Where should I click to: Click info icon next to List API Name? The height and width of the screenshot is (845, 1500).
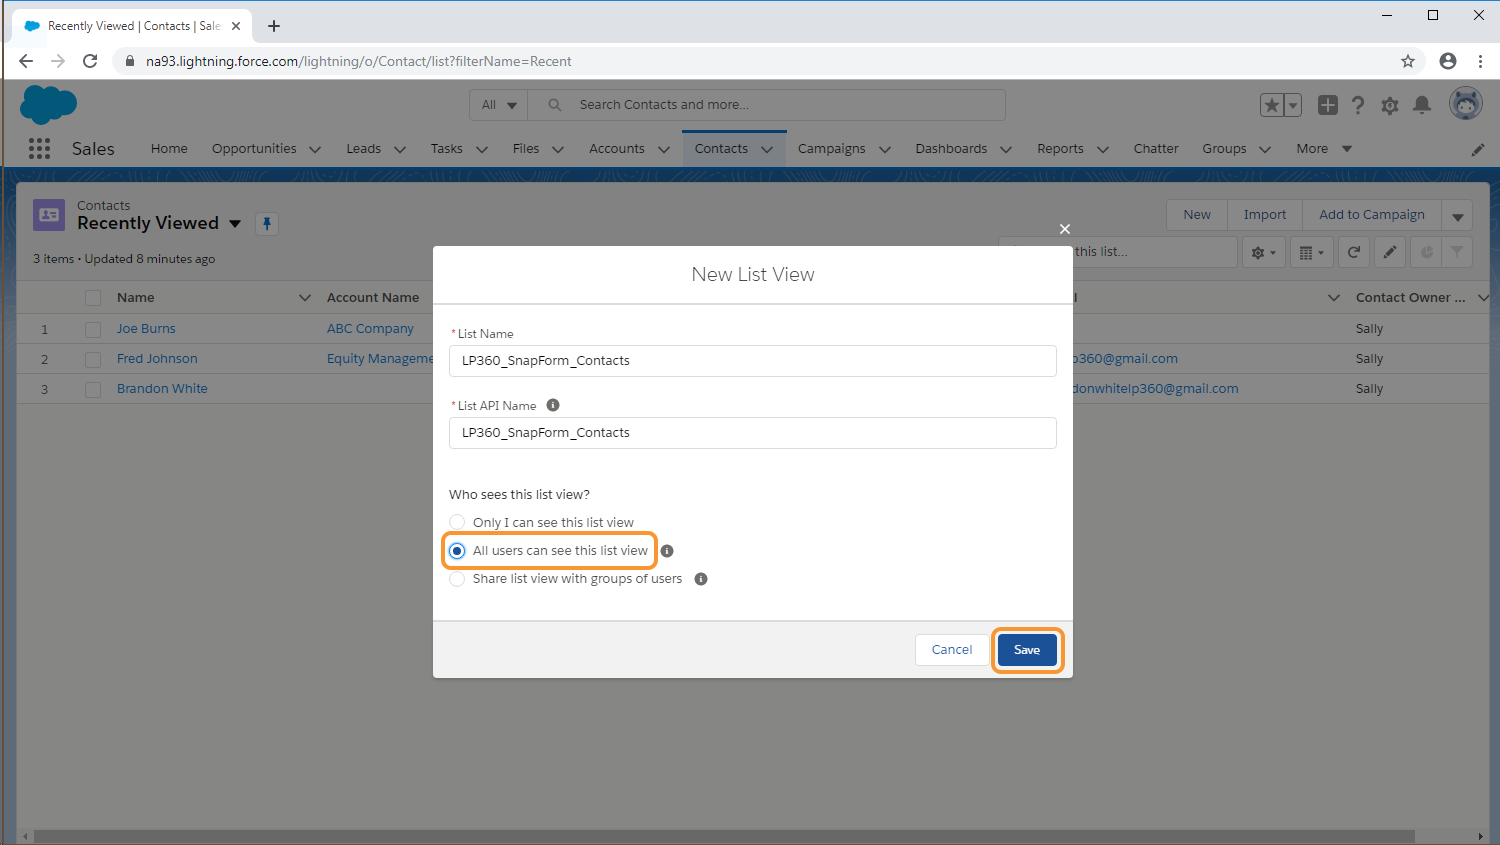[553, 405]
